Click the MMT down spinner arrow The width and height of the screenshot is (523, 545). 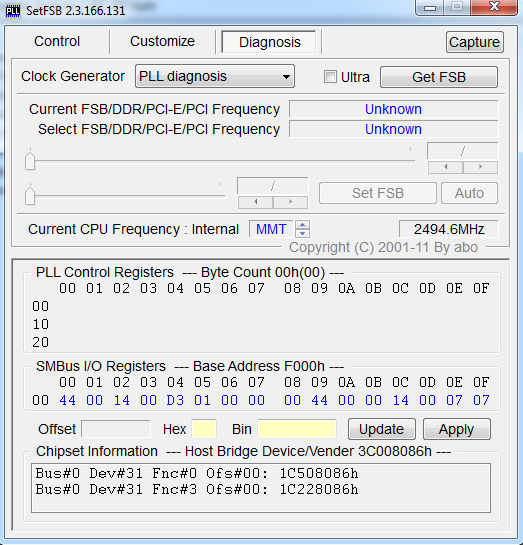[x=302, y=233]
